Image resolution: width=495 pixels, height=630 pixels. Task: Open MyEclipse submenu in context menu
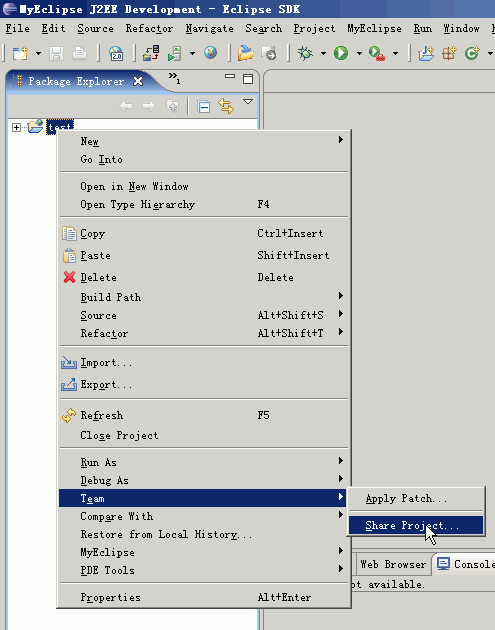pyautogui.click(x=204, y=552)
